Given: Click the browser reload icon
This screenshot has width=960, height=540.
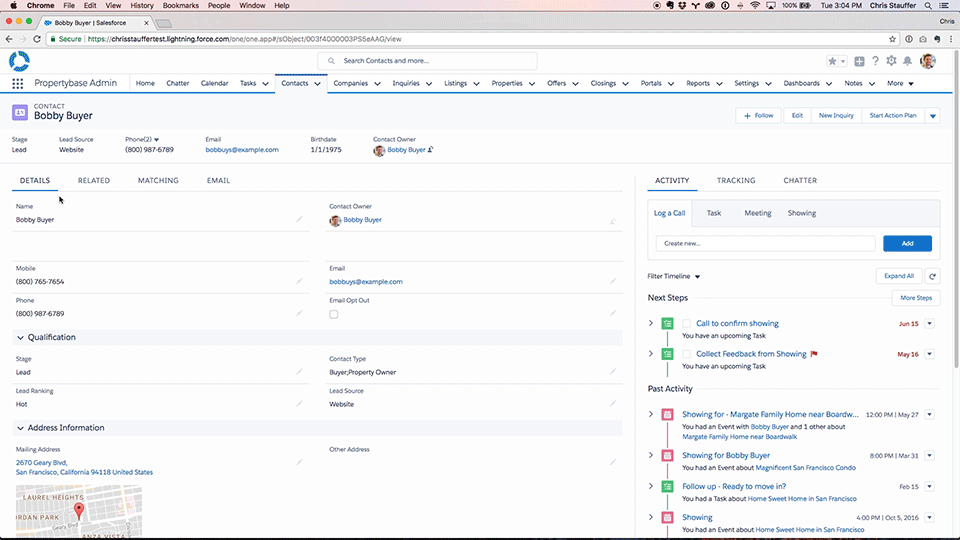Looking at the screenshot, I should coord(37,39).
